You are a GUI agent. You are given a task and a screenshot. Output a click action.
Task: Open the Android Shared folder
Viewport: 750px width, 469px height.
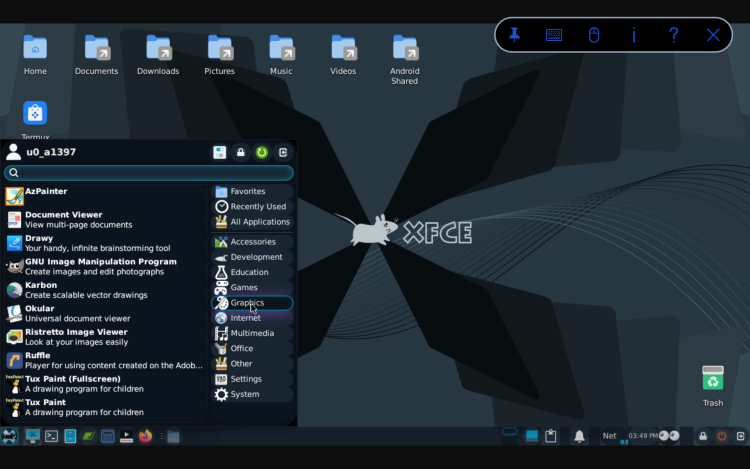405,60
